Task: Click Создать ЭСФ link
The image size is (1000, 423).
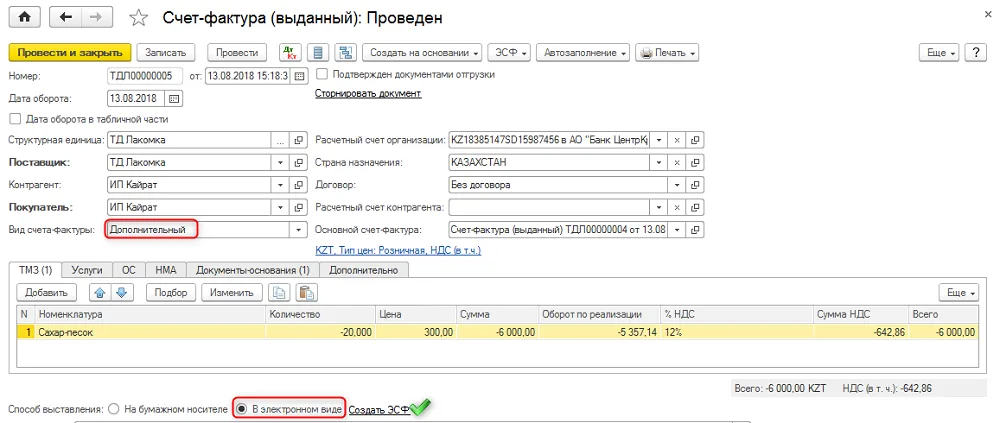Action: 379,410
